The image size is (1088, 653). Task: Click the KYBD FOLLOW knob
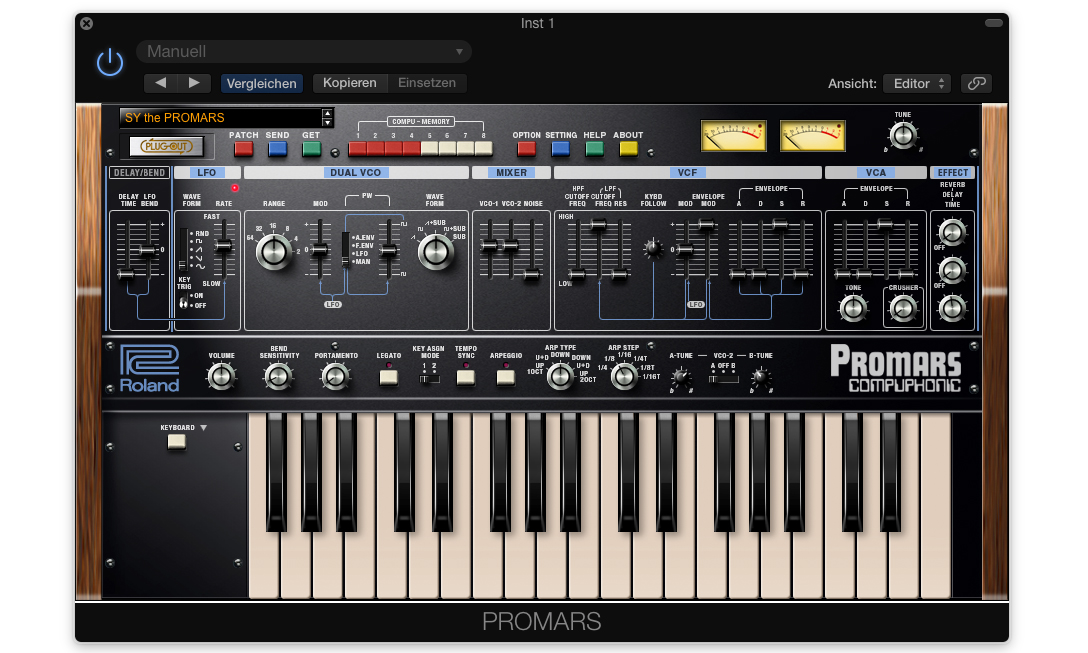point(652,248)
